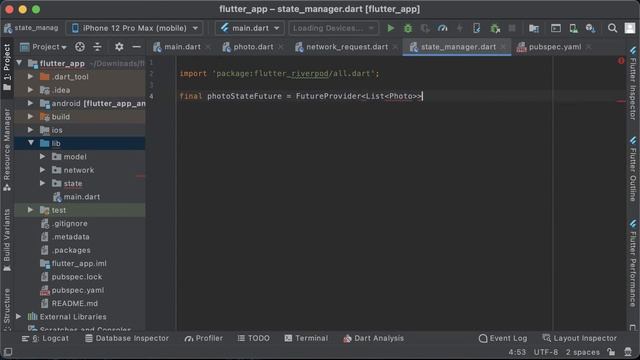The image size is (640, 360).
Task: Open Flutter Inspector side panel
Action: point(633,83)
